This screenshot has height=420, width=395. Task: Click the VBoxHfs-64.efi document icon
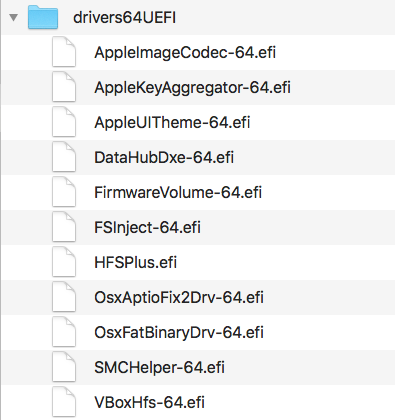pyautogui.click(x=64, y=402)
